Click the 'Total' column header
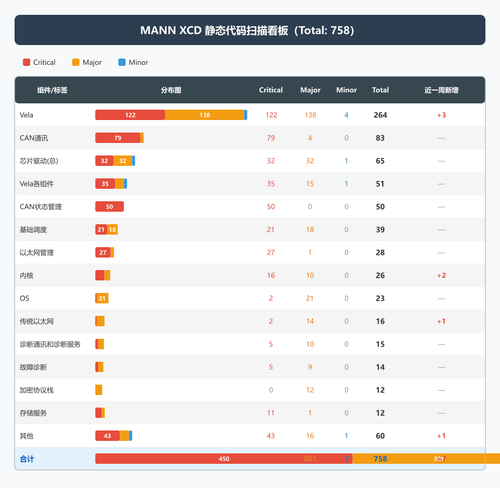The height and width of the screenshot is (488, 500). (380, 90)
